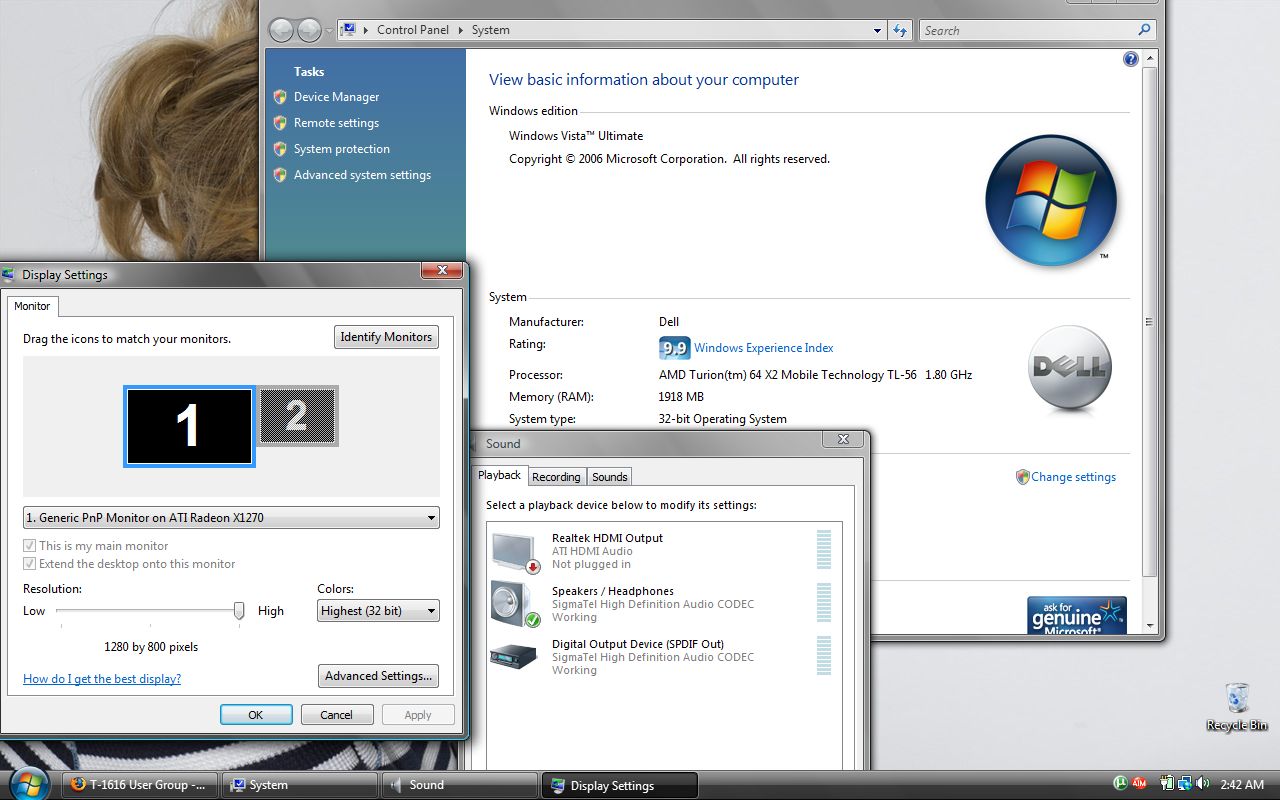The width and height of the screenshot is (1280, 800).
Task: Click the Resolution slider handle
Action: pyautogui.click(x=239, y=610)
